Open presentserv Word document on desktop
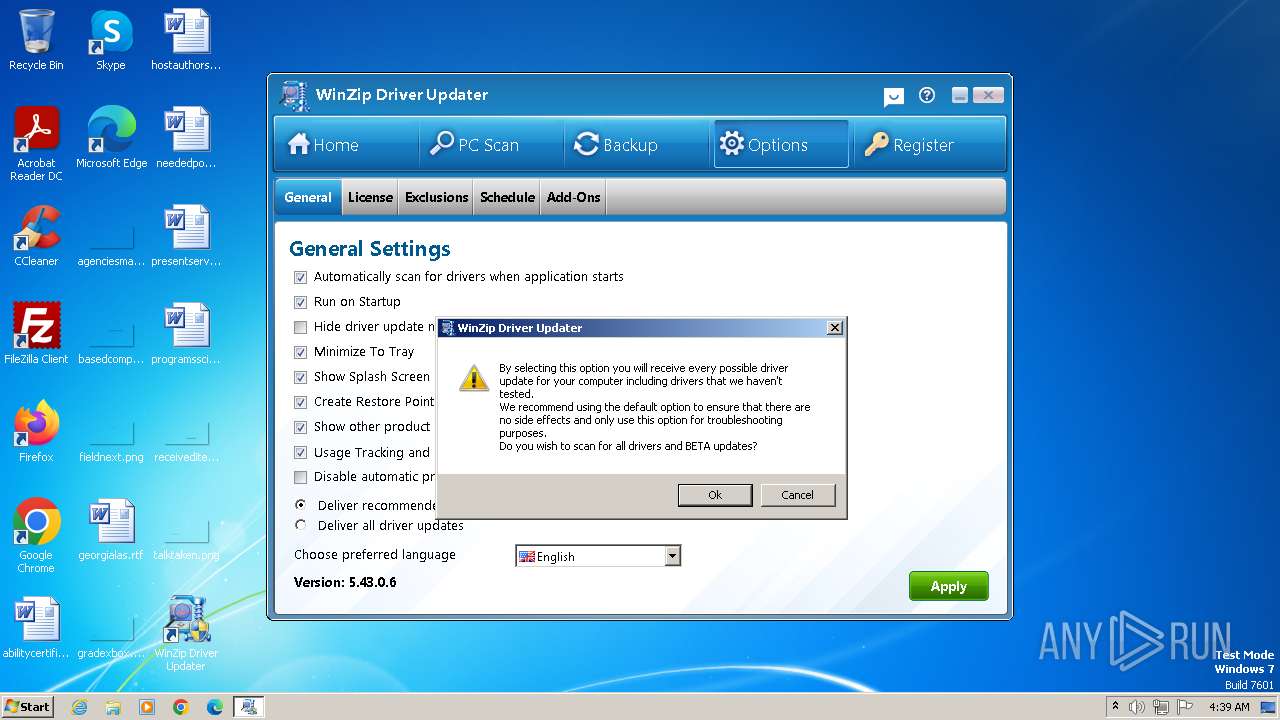Screen dimensions: 1280x720 tap(186, 235)
